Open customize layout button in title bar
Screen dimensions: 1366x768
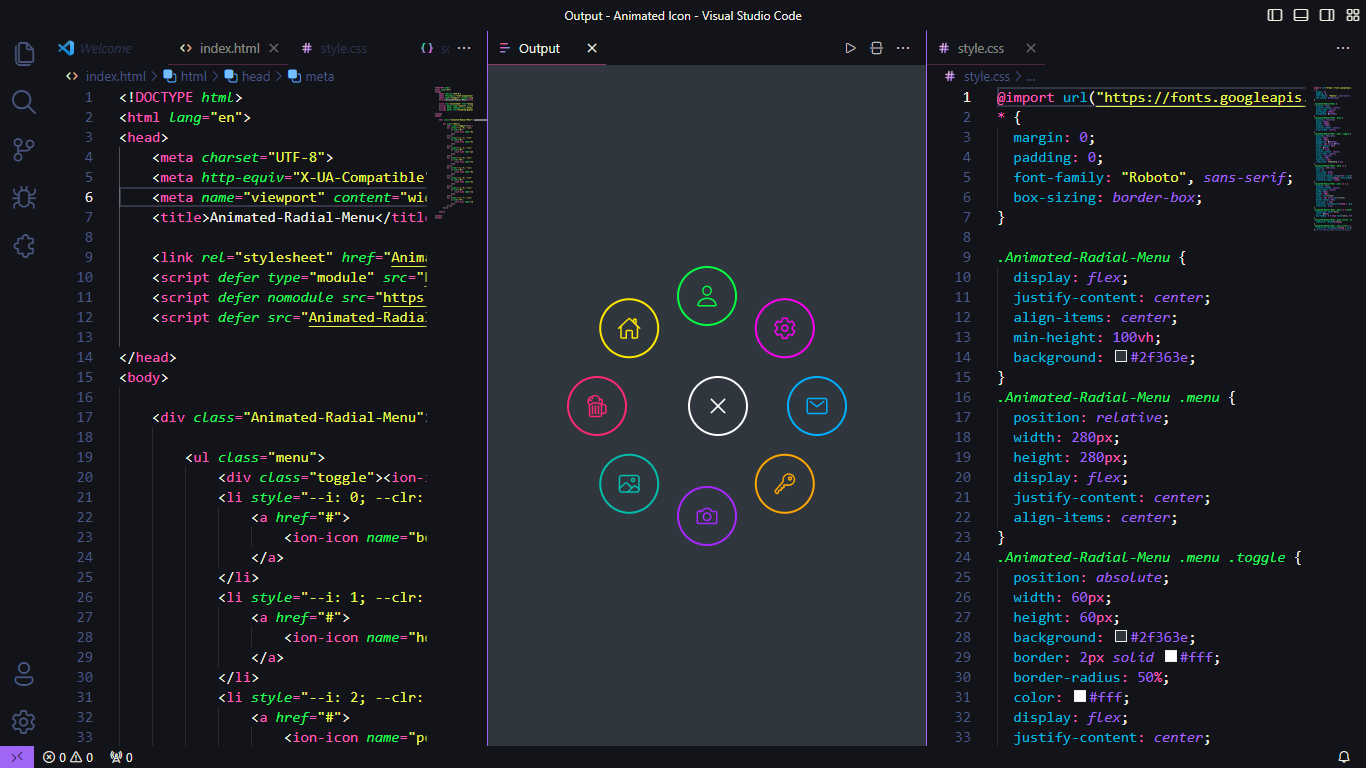click(x=1353, y=15)
